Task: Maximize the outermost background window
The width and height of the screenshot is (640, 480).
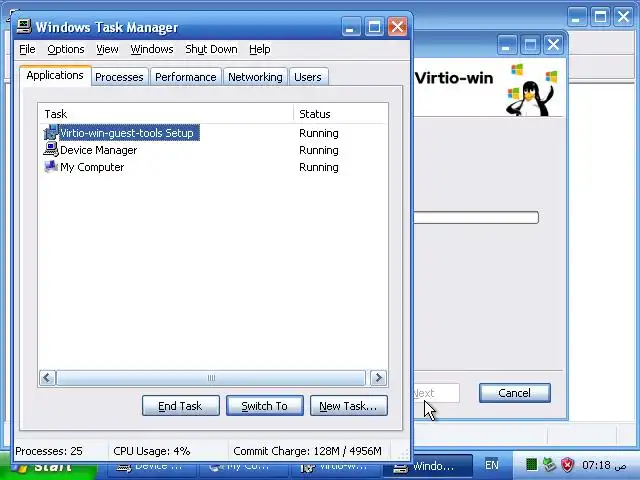Action: (x=600, y=17)
